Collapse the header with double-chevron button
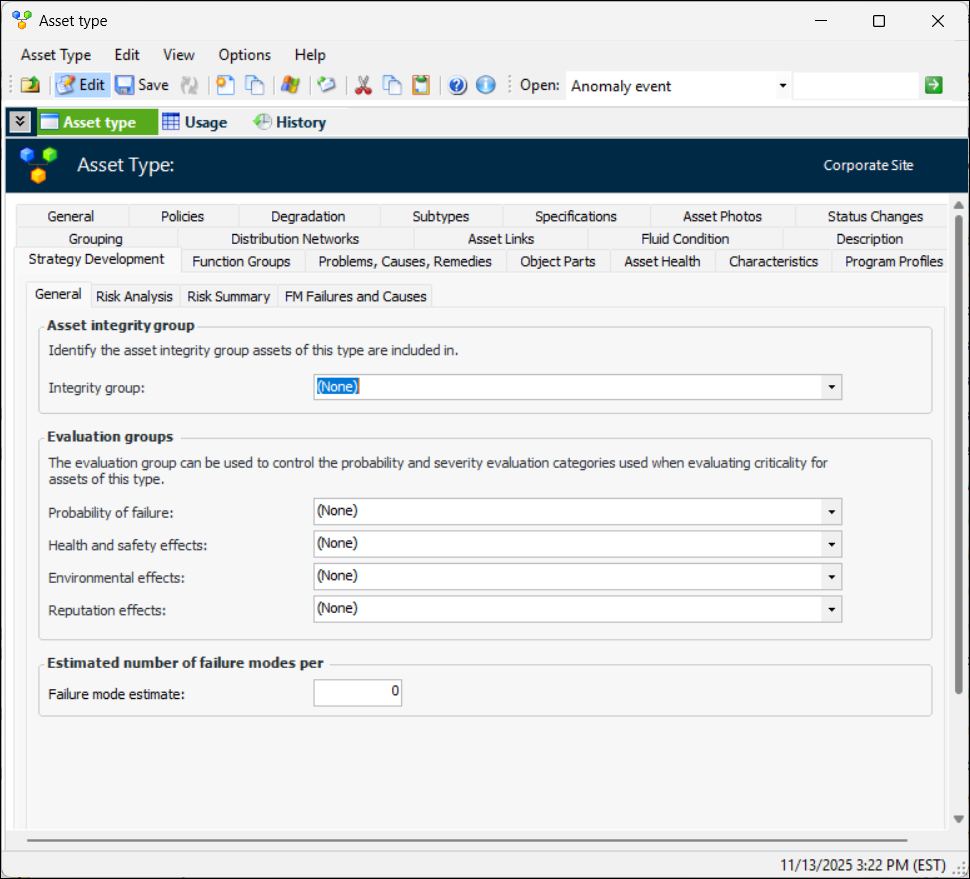 point(20,122)
